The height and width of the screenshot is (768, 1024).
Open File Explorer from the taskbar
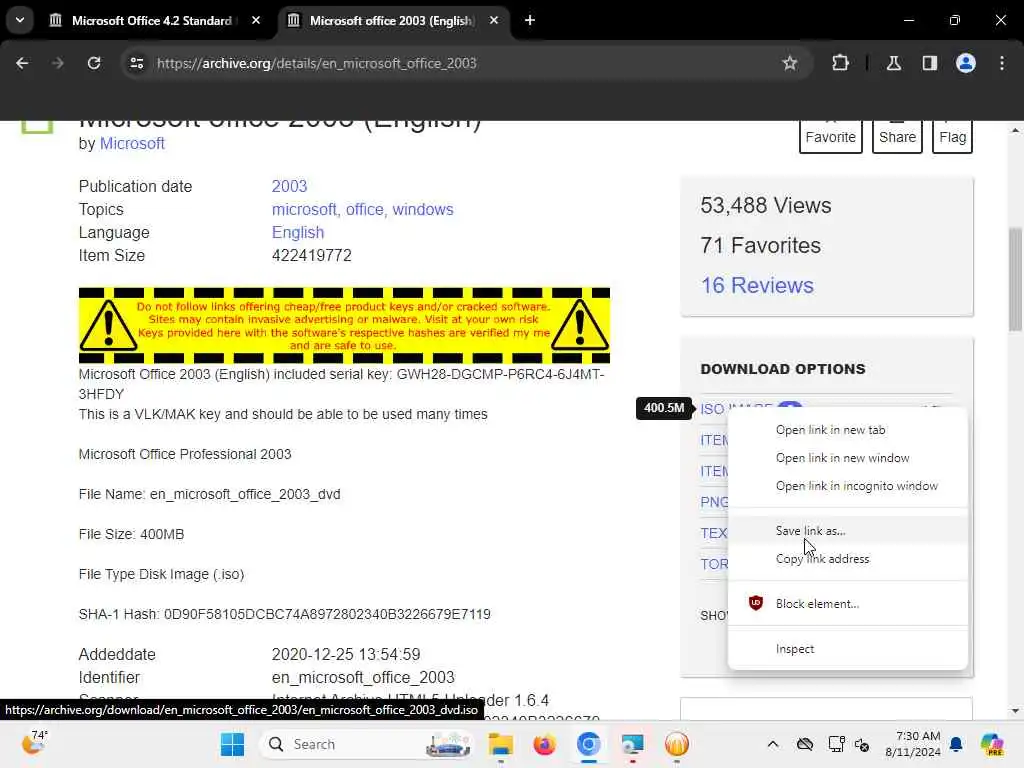pyautogui.click(x=501, y=744)
